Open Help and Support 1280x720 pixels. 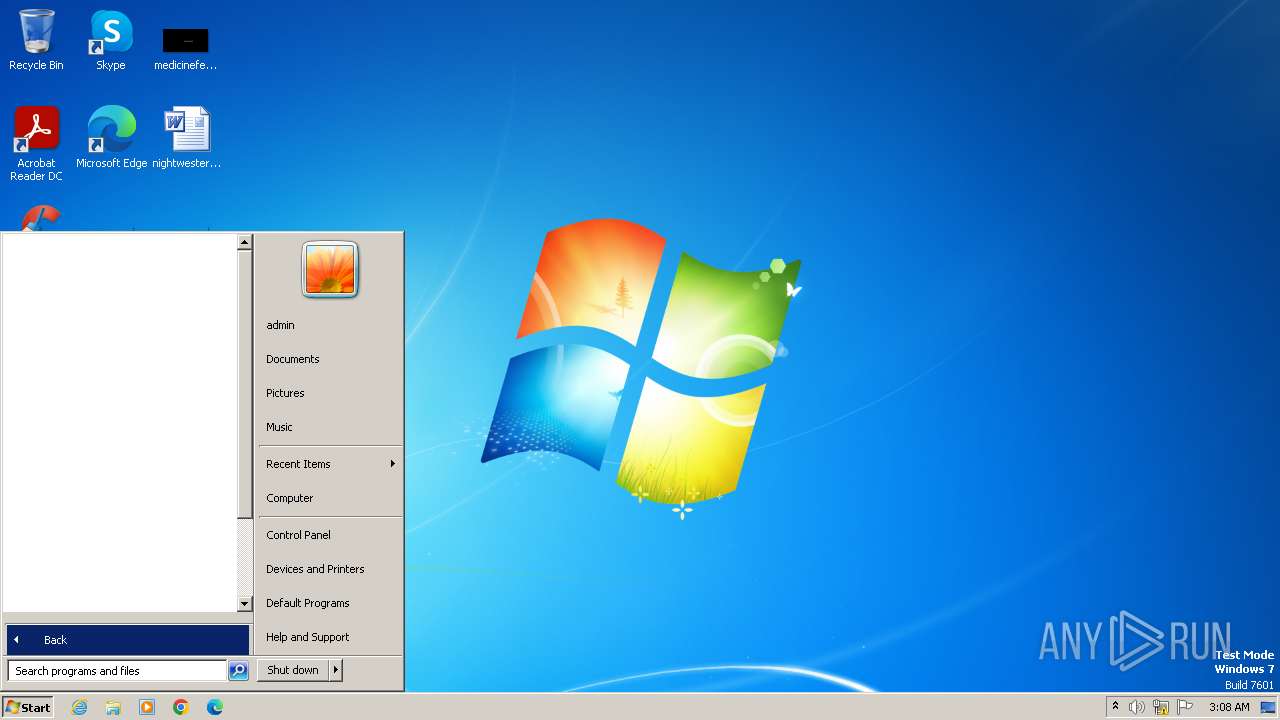coord(330,637)
